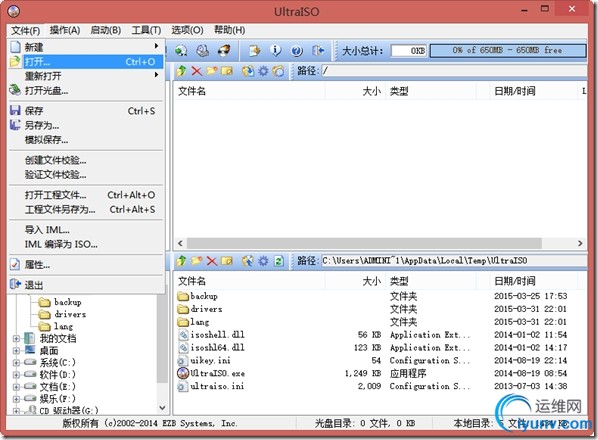Expand the 桌面 tree node

[16, 350]
